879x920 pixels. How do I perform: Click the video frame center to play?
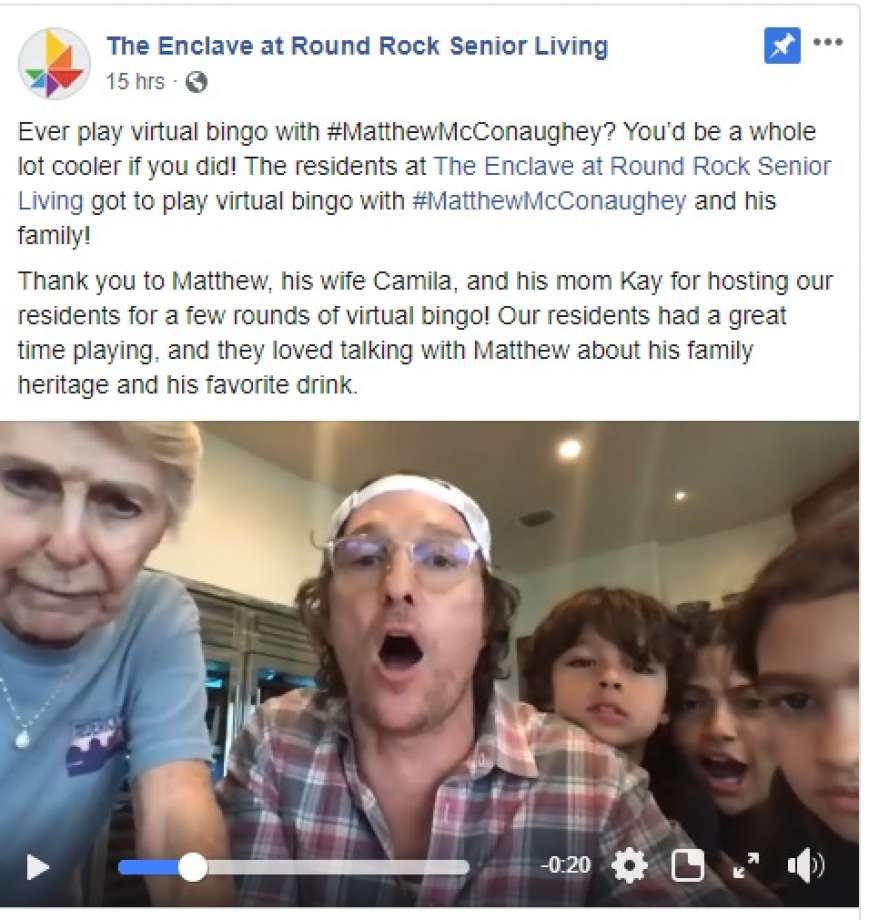430,663
